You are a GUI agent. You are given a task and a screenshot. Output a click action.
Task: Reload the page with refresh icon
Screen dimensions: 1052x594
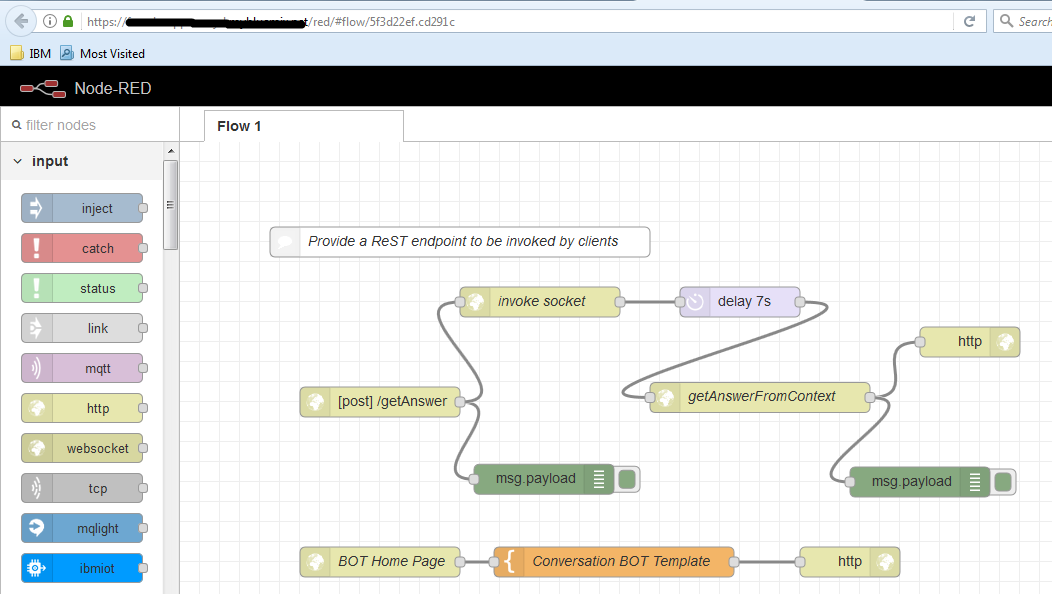pos(969,21)
